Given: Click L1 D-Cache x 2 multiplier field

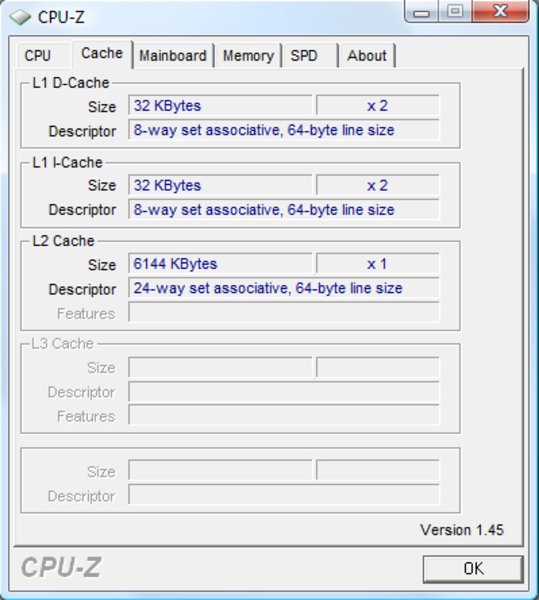Looking at the screenshot, I should [x=378, y=106].
